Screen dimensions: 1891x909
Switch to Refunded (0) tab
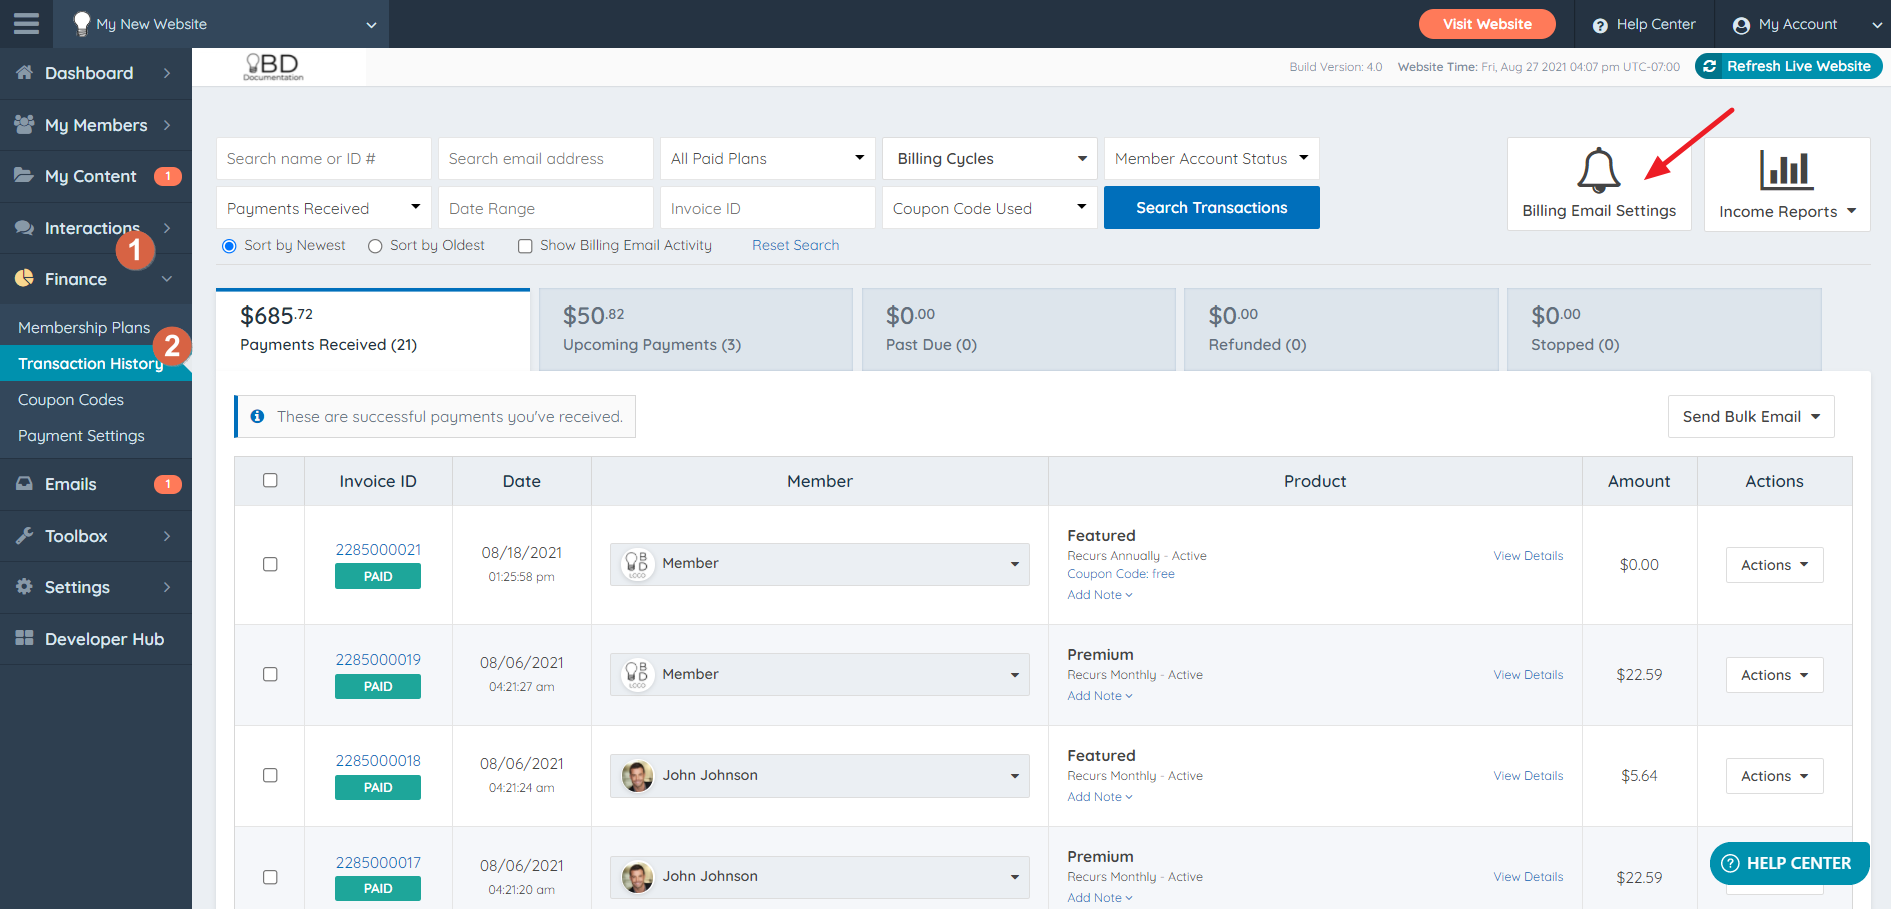(x=1341, y=330)
